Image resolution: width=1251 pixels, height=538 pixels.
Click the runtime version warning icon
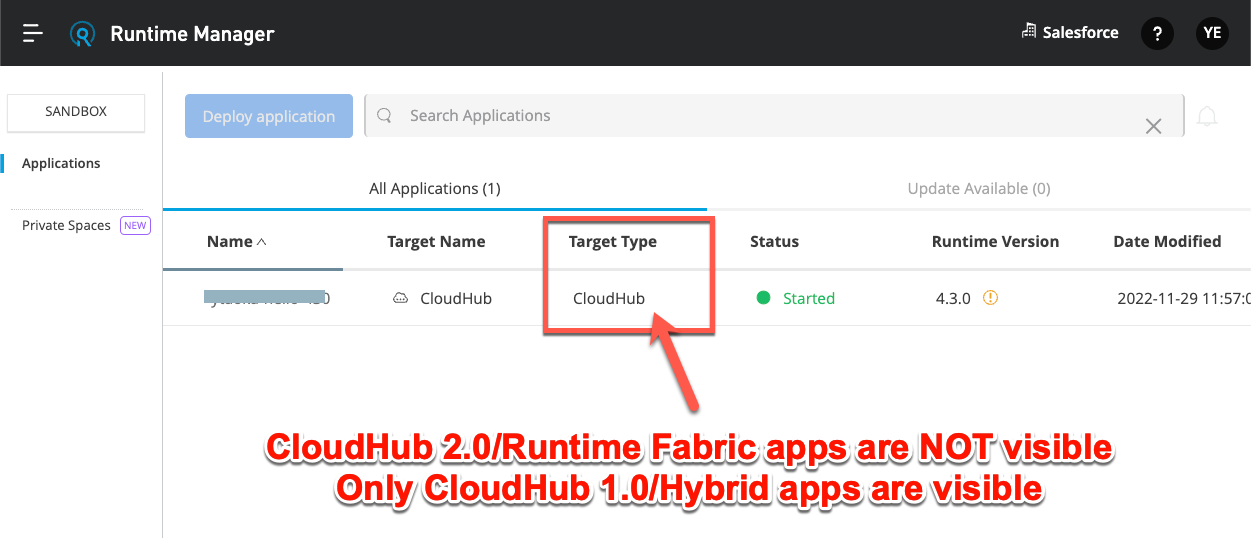990,298
